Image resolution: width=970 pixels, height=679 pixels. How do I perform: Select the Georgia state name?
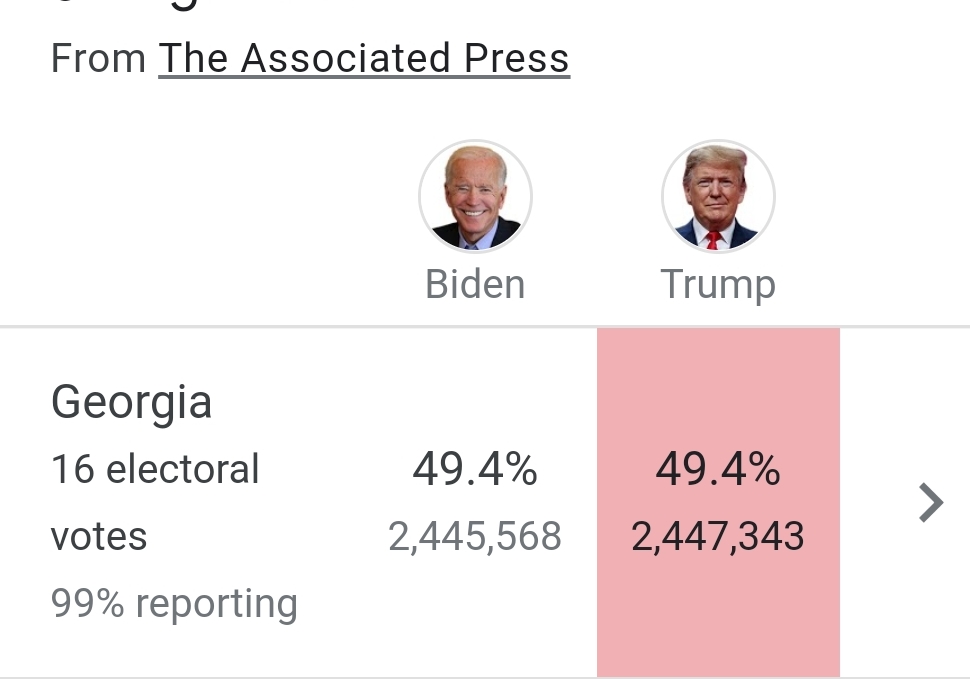131,402
